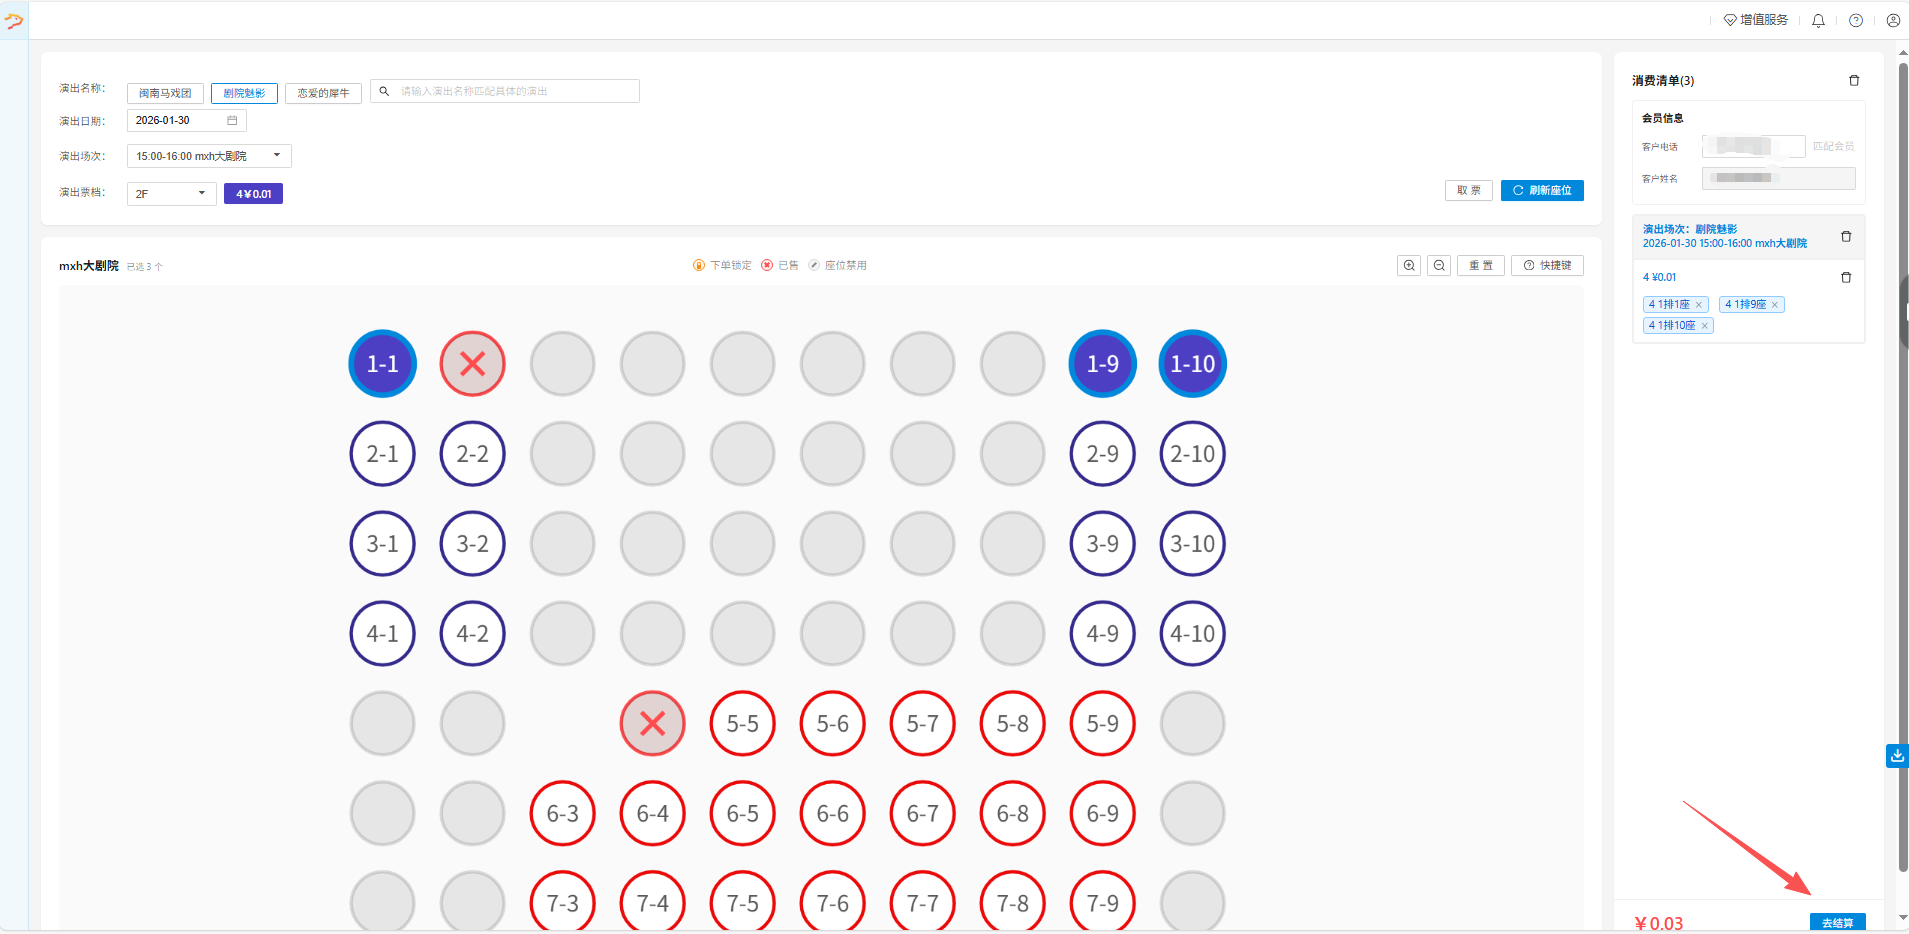Open the help question mark icon

pyautogui.click(x=1856, y=20)
